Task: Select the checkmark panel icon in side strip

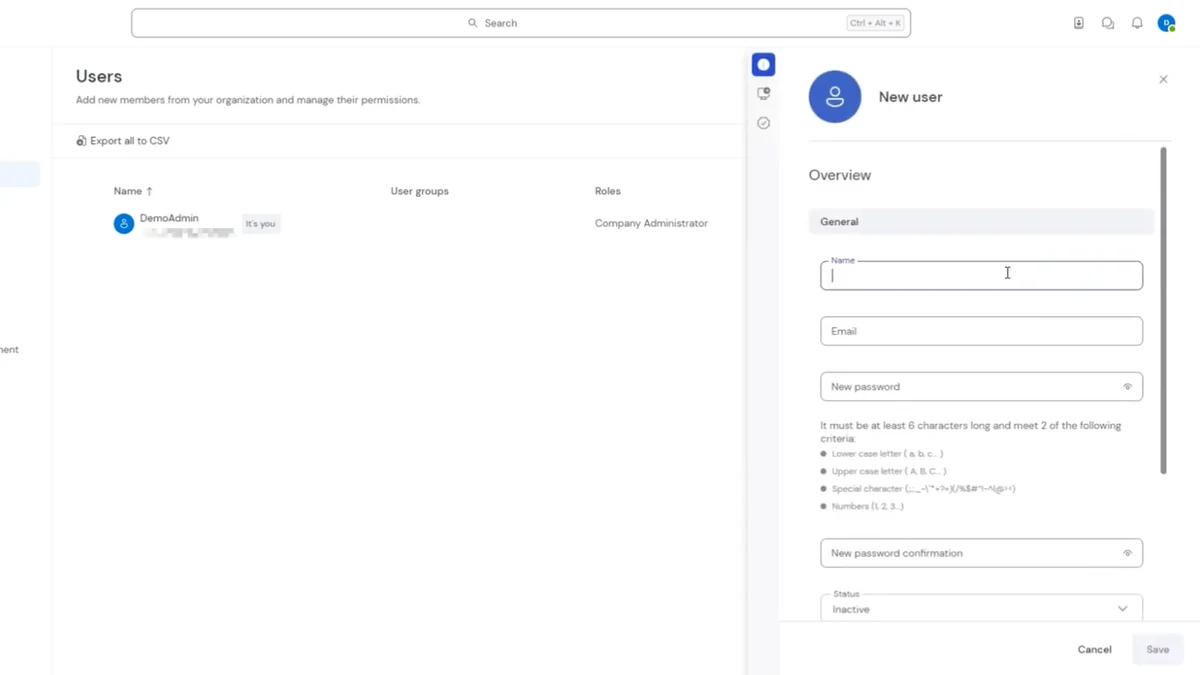Action: pyautogui.click(x=764, y=123)
